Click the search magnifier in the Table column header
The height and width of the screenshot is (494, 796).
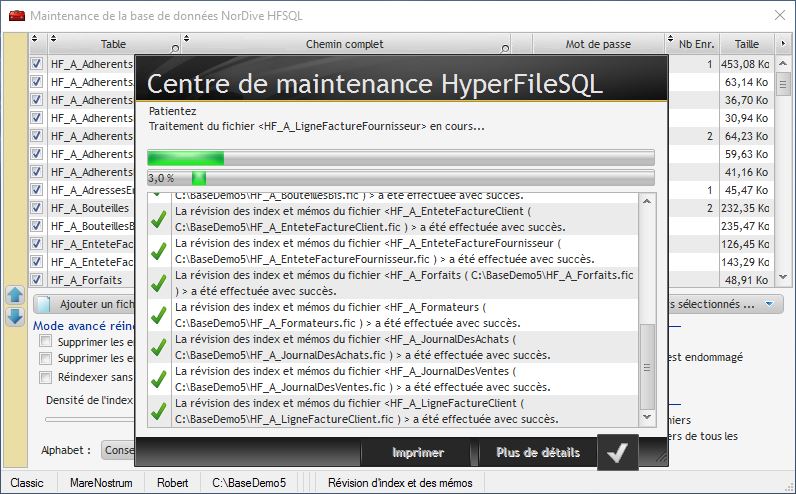pyautogui.click(x=175, y=49)
